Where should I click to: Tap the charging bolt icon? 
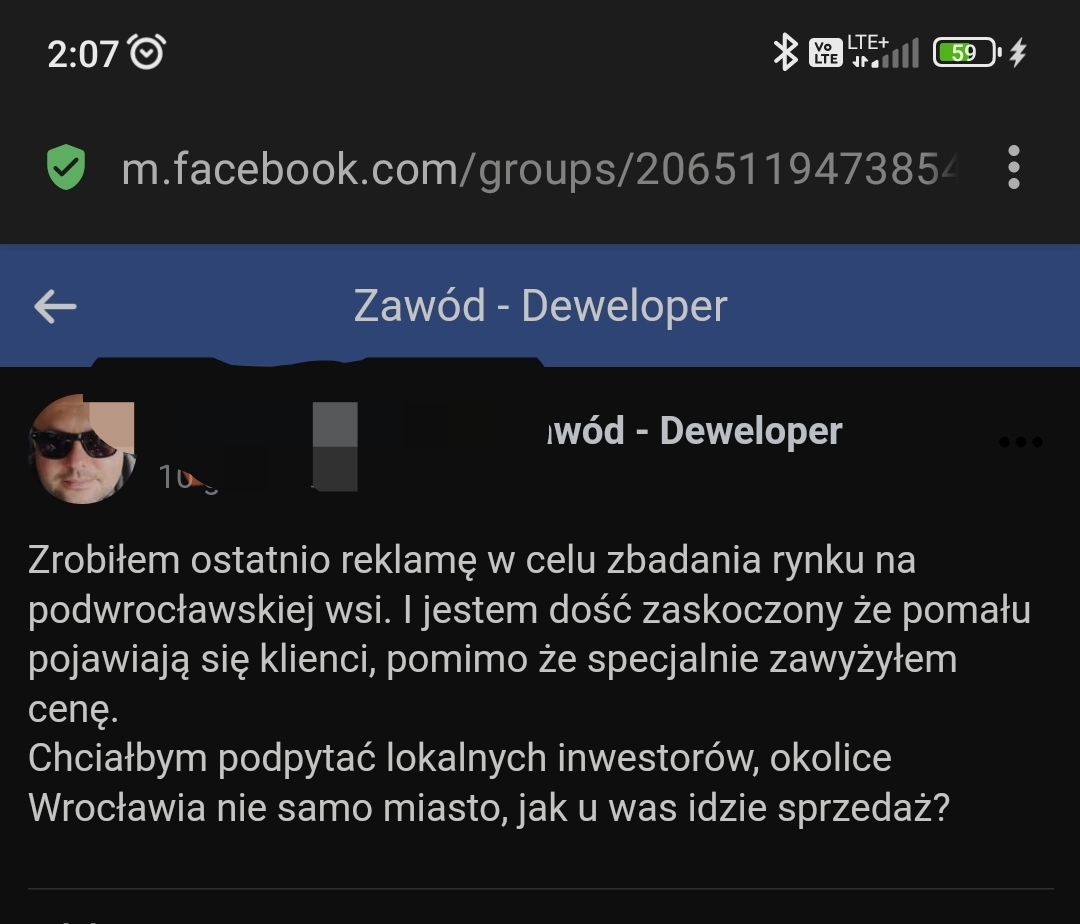[1018, 52]
